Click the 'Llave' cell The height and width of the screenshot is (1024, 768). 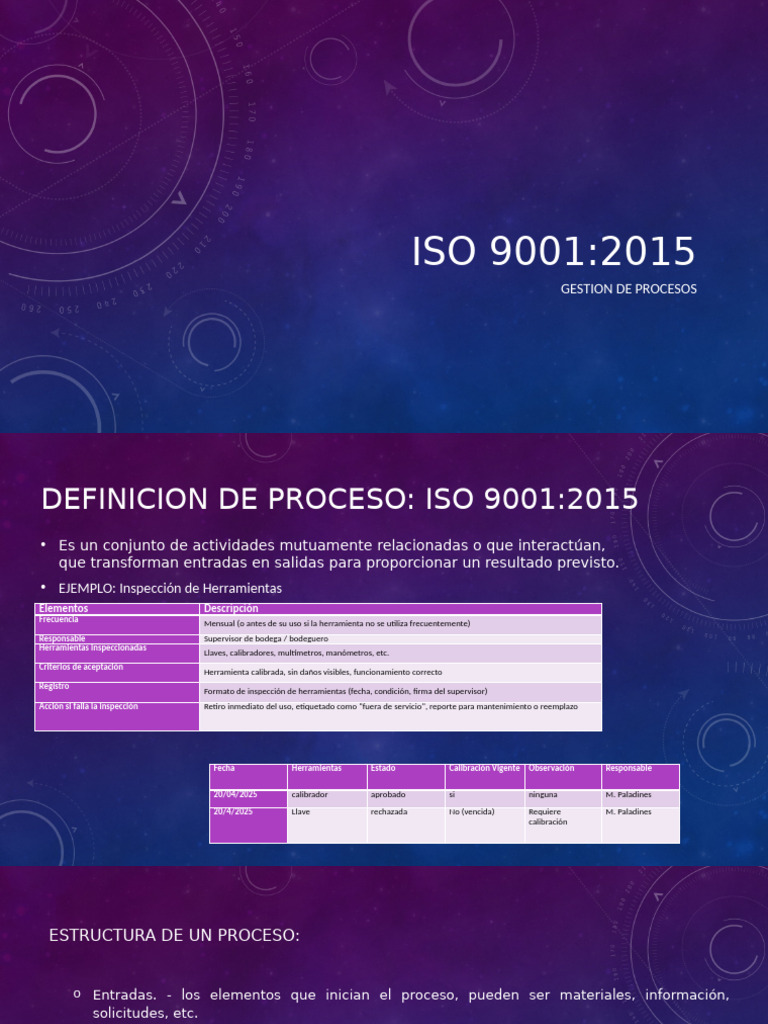[x=327, y=825]
